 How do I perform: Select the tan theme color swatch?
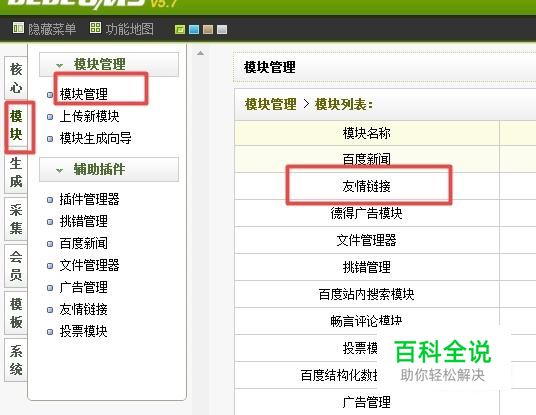[x=208, y=30]
